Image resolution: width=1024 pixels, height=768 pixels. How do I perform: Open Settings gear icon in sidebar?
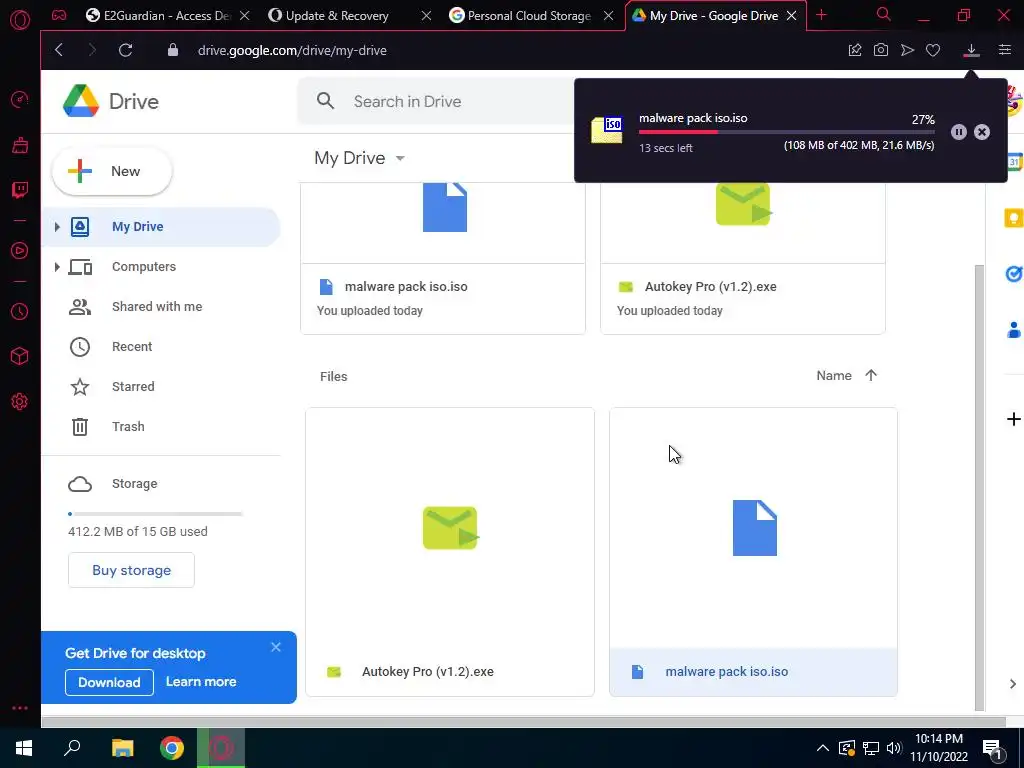(20, 402)
